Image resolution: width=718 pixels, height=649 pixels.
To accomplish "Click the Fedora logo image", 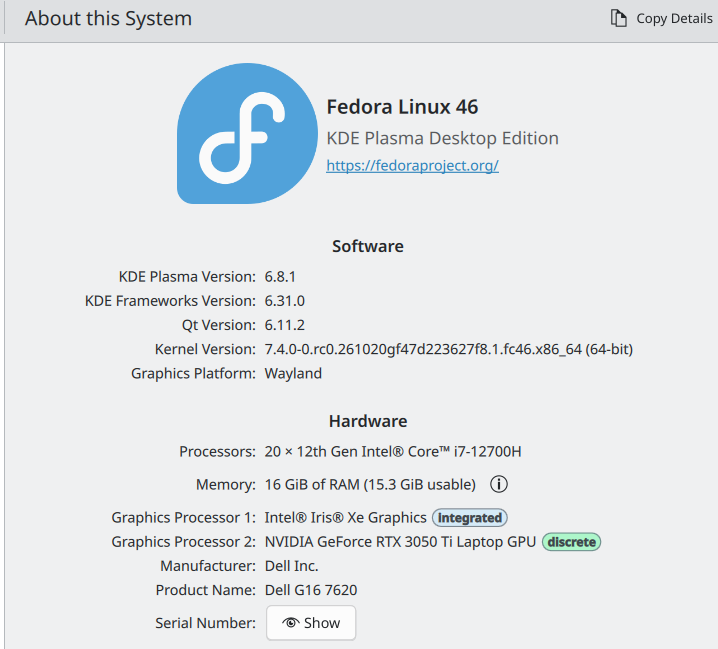I will 247,133.
